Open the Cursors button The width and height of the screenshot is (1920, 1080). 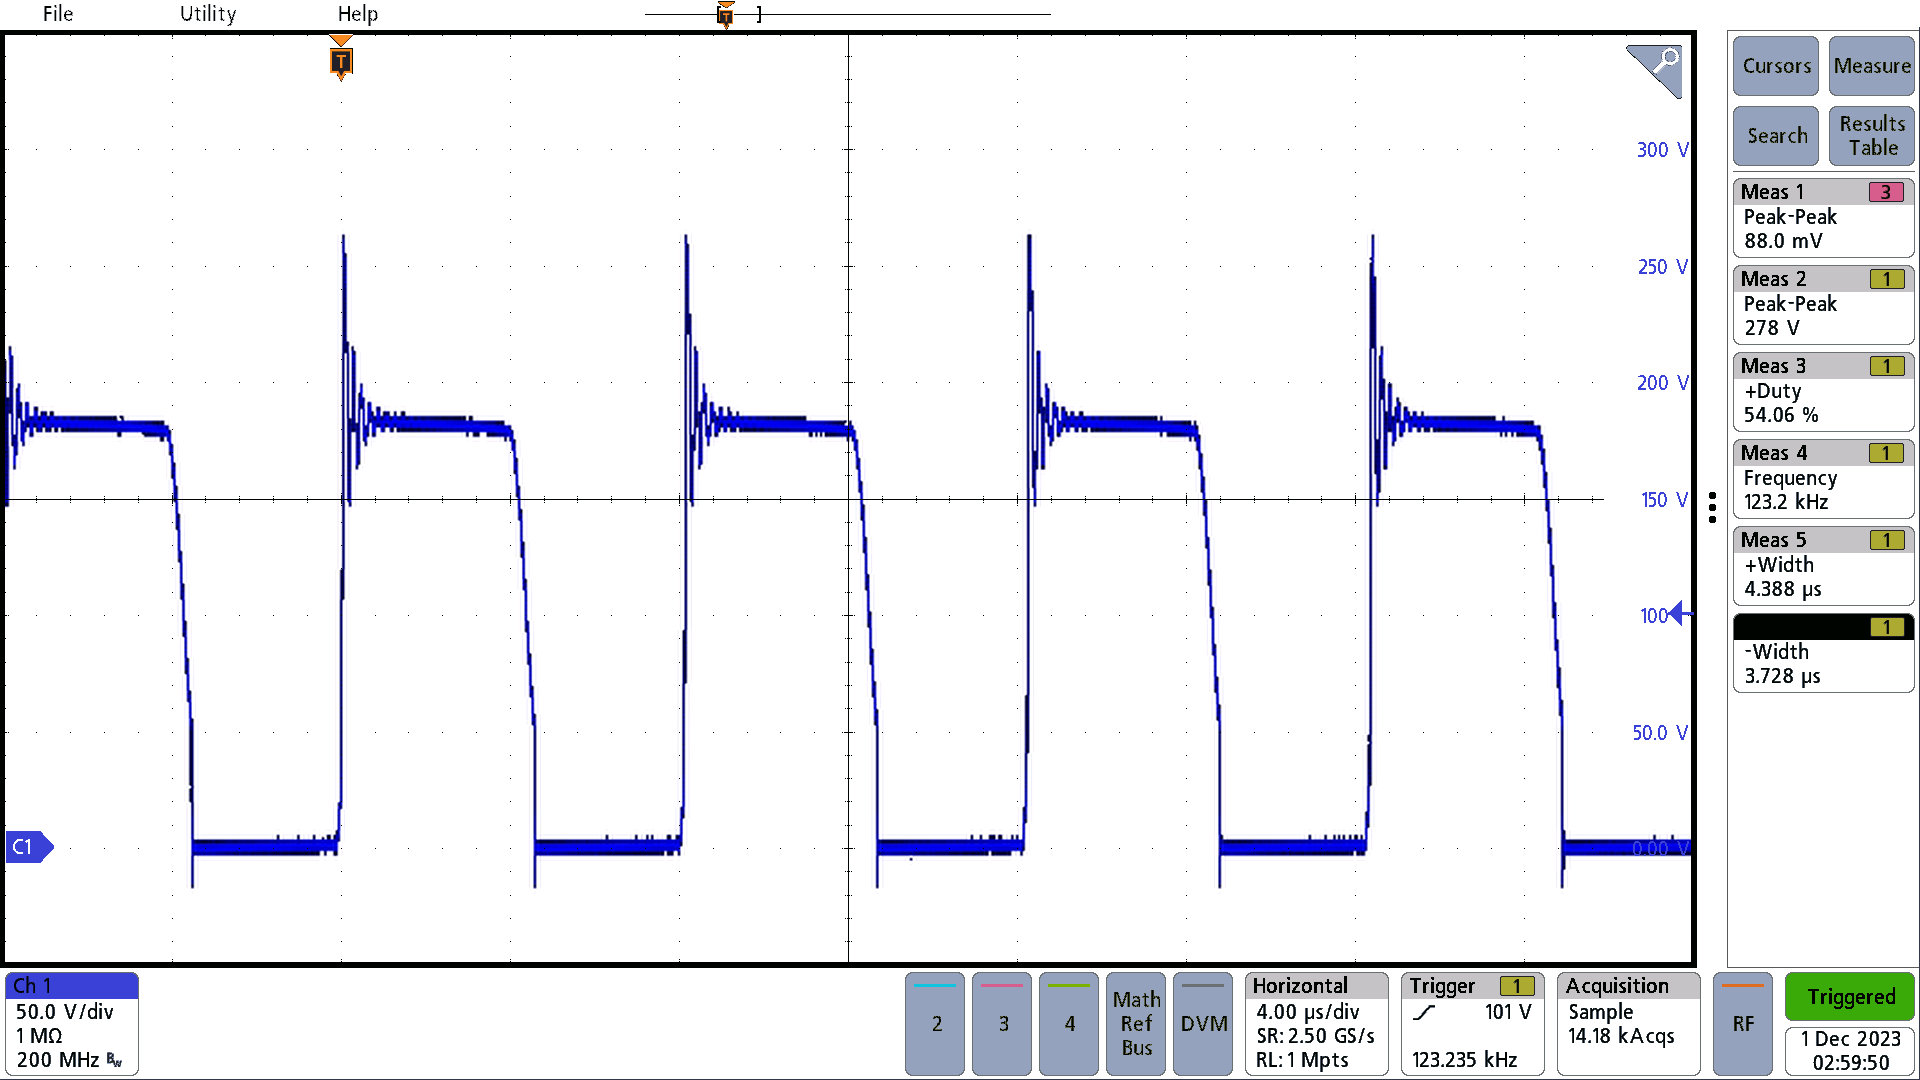pos(1776,66)
